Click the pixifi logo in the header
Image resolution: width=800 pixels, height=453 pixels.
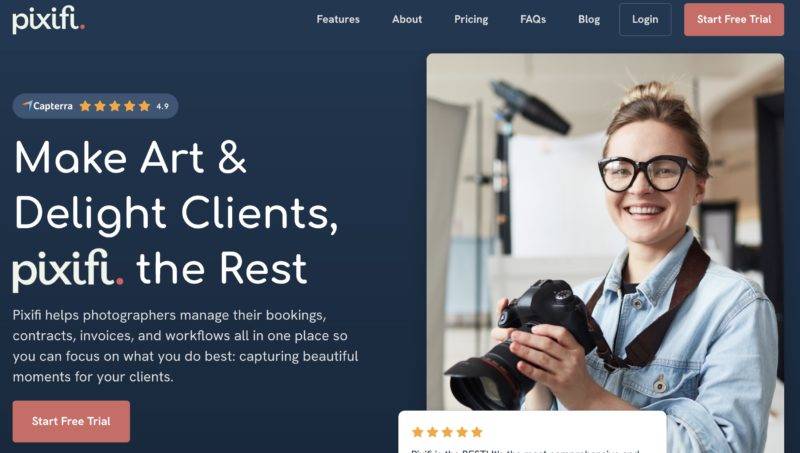click(48, 19)
